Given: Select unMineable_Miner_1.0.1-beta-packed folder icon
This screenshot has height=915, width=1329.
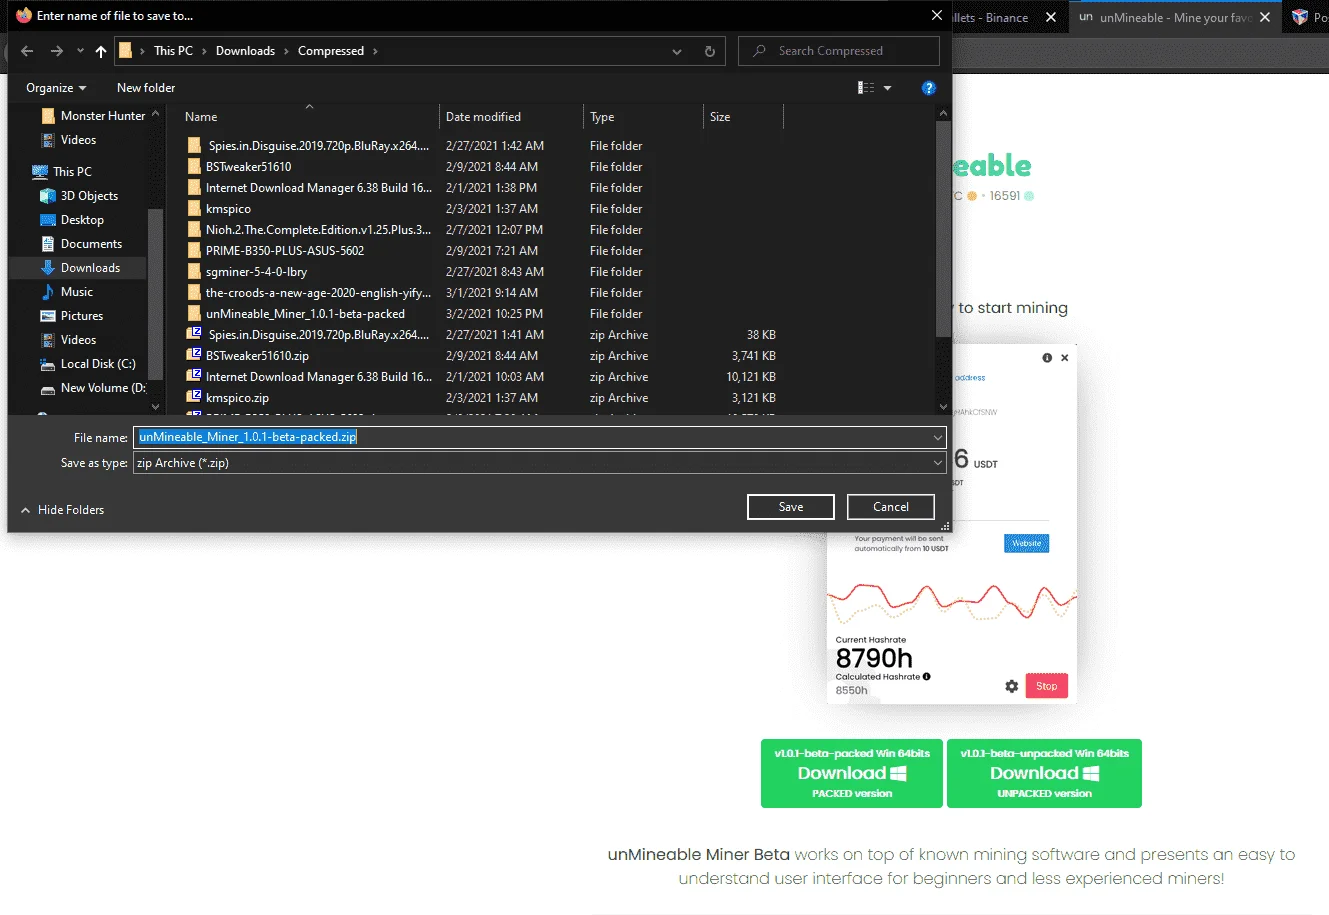Looking at the screenshot, I should point(194,314).
